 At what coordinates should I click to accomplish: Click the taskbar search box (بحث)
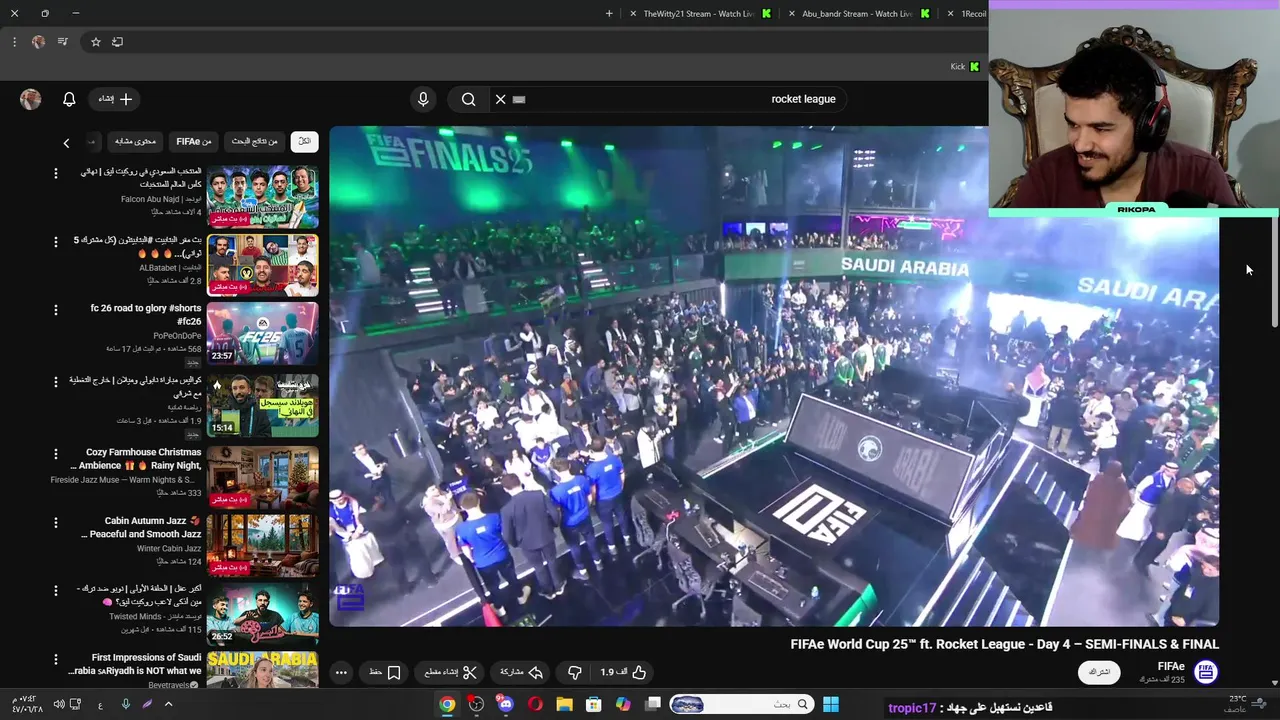(x=740, y=704)
